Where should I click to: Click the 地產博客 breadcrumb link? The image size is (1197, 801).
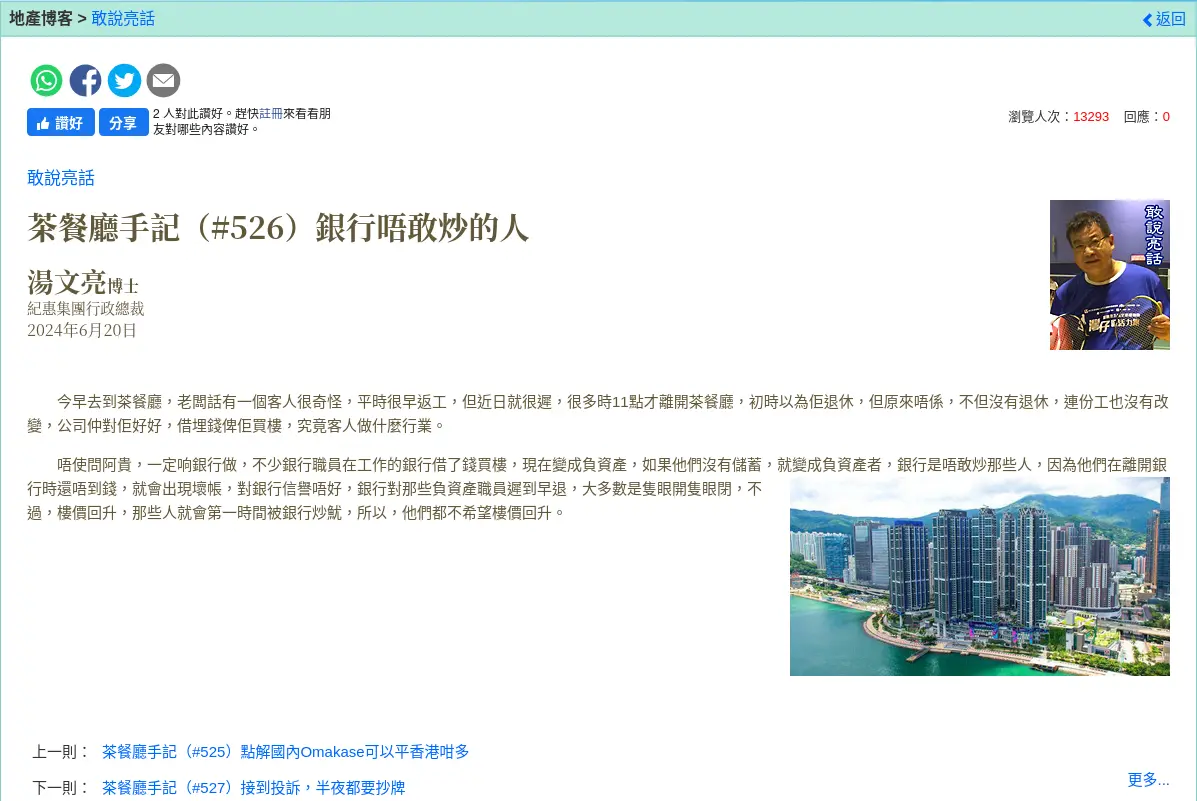coord(39,18)
